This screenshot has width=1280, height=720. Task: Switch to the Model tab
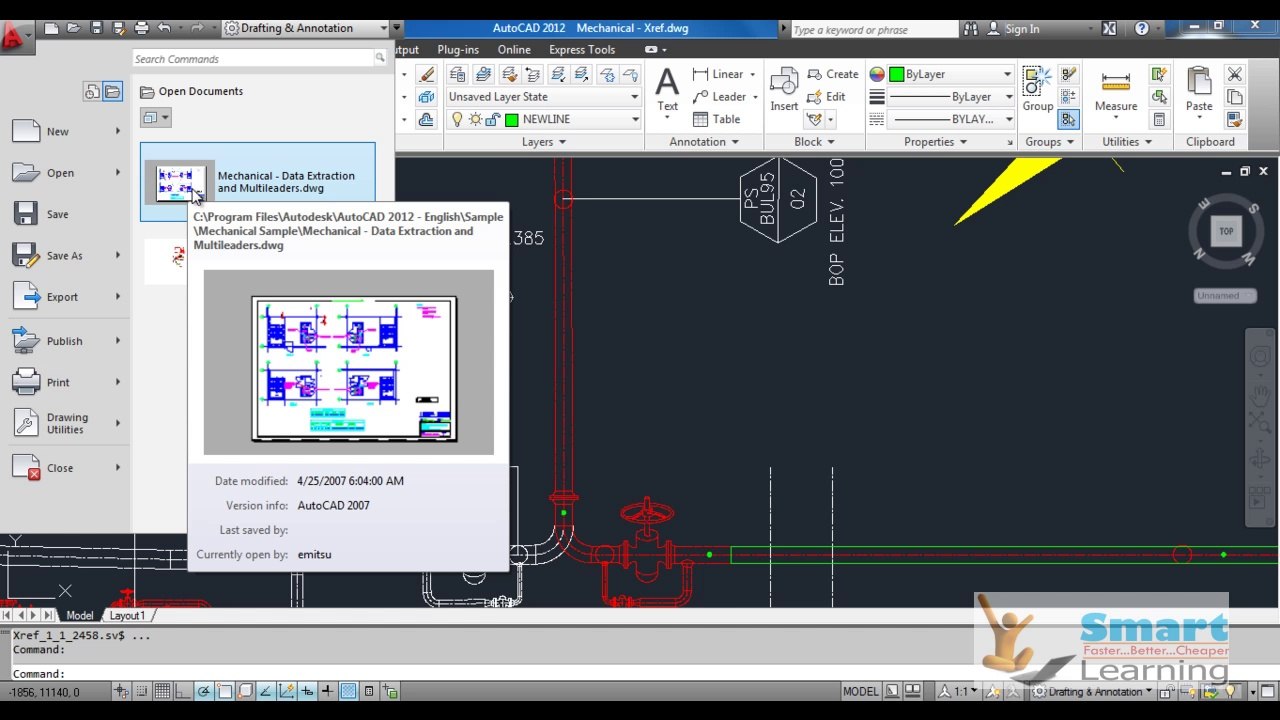(x=79, y=616)
